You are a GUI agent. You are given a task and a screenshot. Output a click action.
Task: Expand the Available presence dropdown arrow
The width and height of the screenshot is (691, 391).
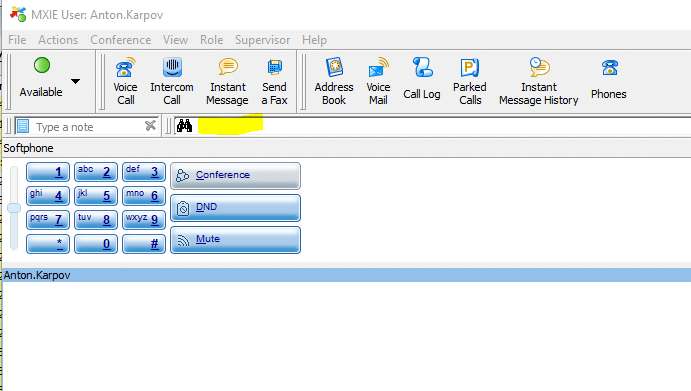tap(75, 81)
